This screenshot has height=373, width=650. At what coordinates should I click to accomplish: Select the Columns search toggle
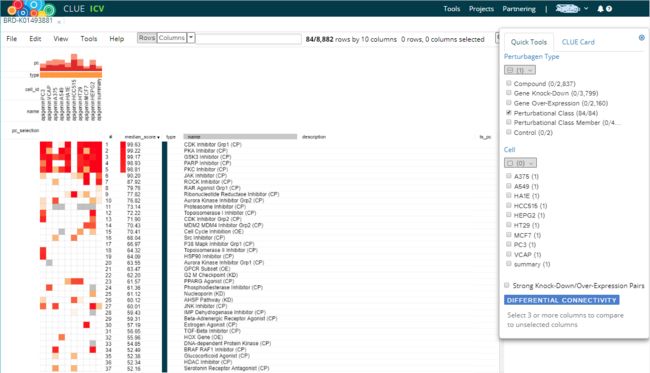172,38
